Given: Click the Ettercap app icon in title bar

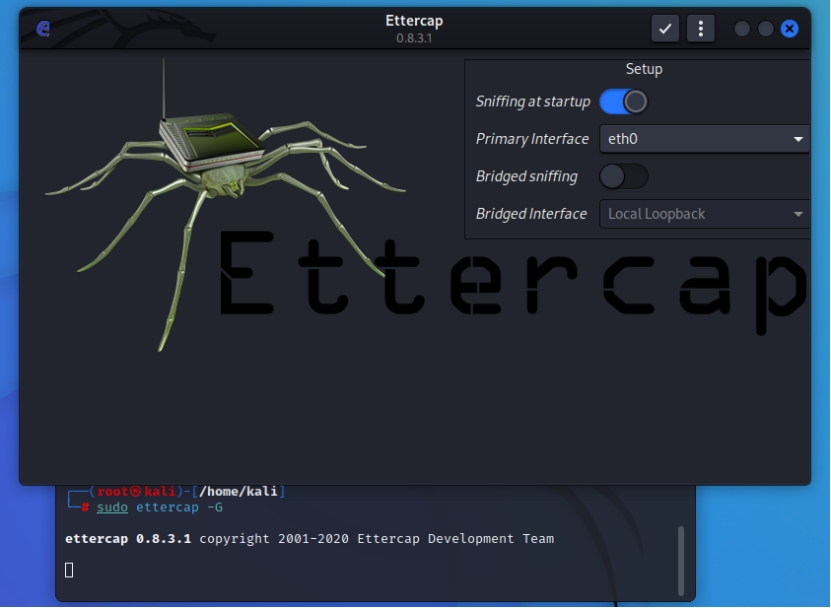Looking at the screenshot, I should click(x=43, y=29).
